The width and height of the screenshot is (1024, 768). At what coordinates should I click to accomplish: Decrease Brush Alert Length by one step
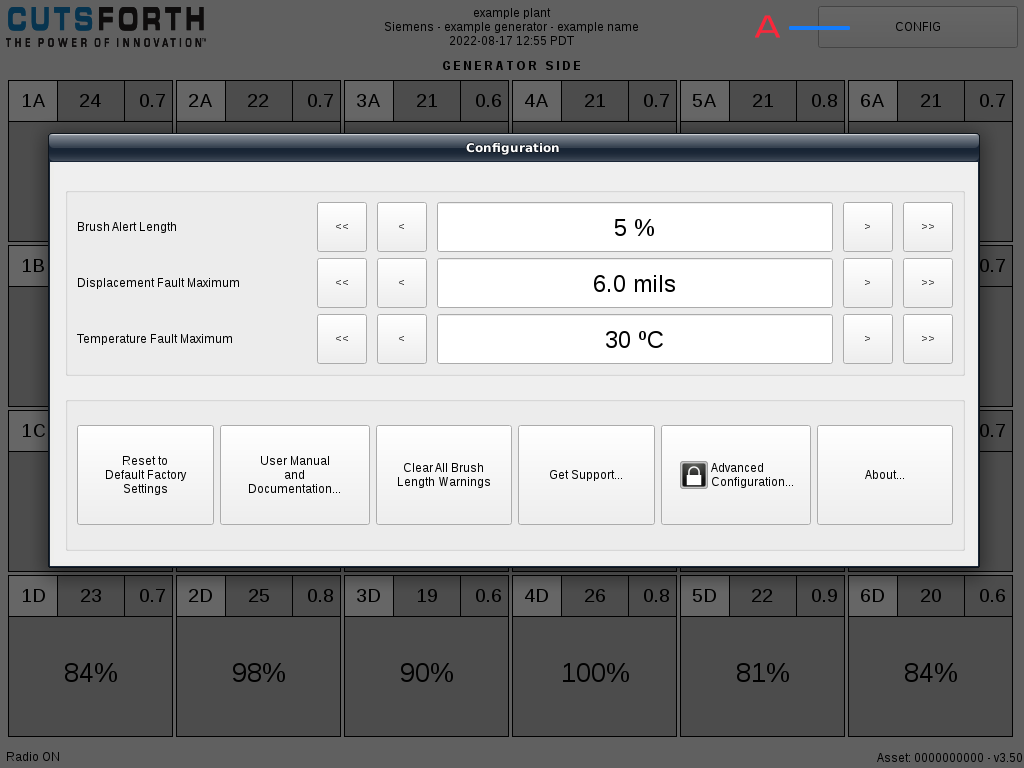coord(401,227)
